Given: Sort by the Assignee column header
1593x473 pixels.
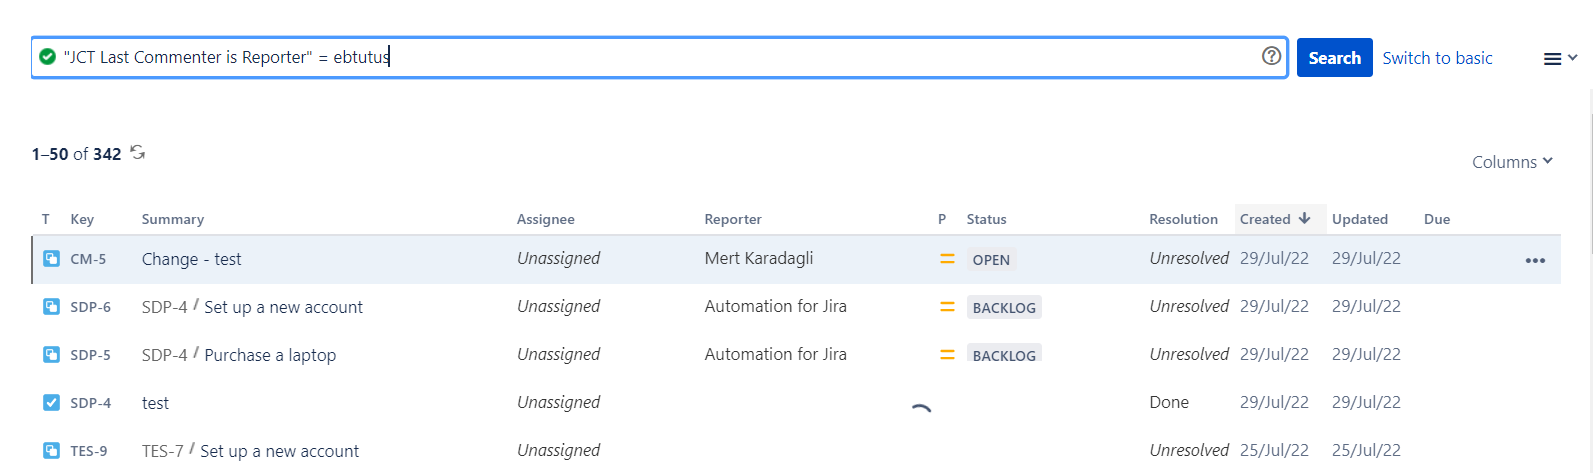Looking at the screenshot, I should (x=545, y=219).
